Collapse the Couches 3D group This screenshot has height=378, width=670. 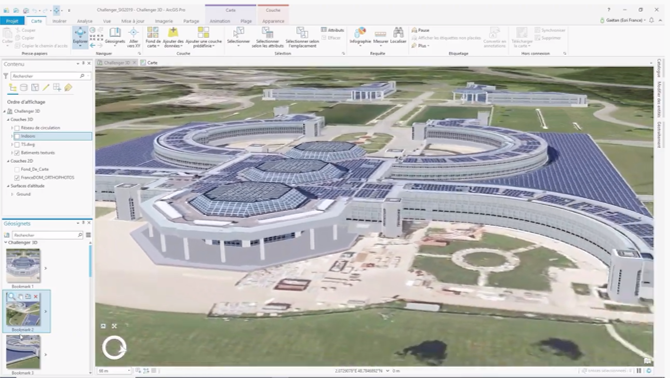(x=8, y=120)
